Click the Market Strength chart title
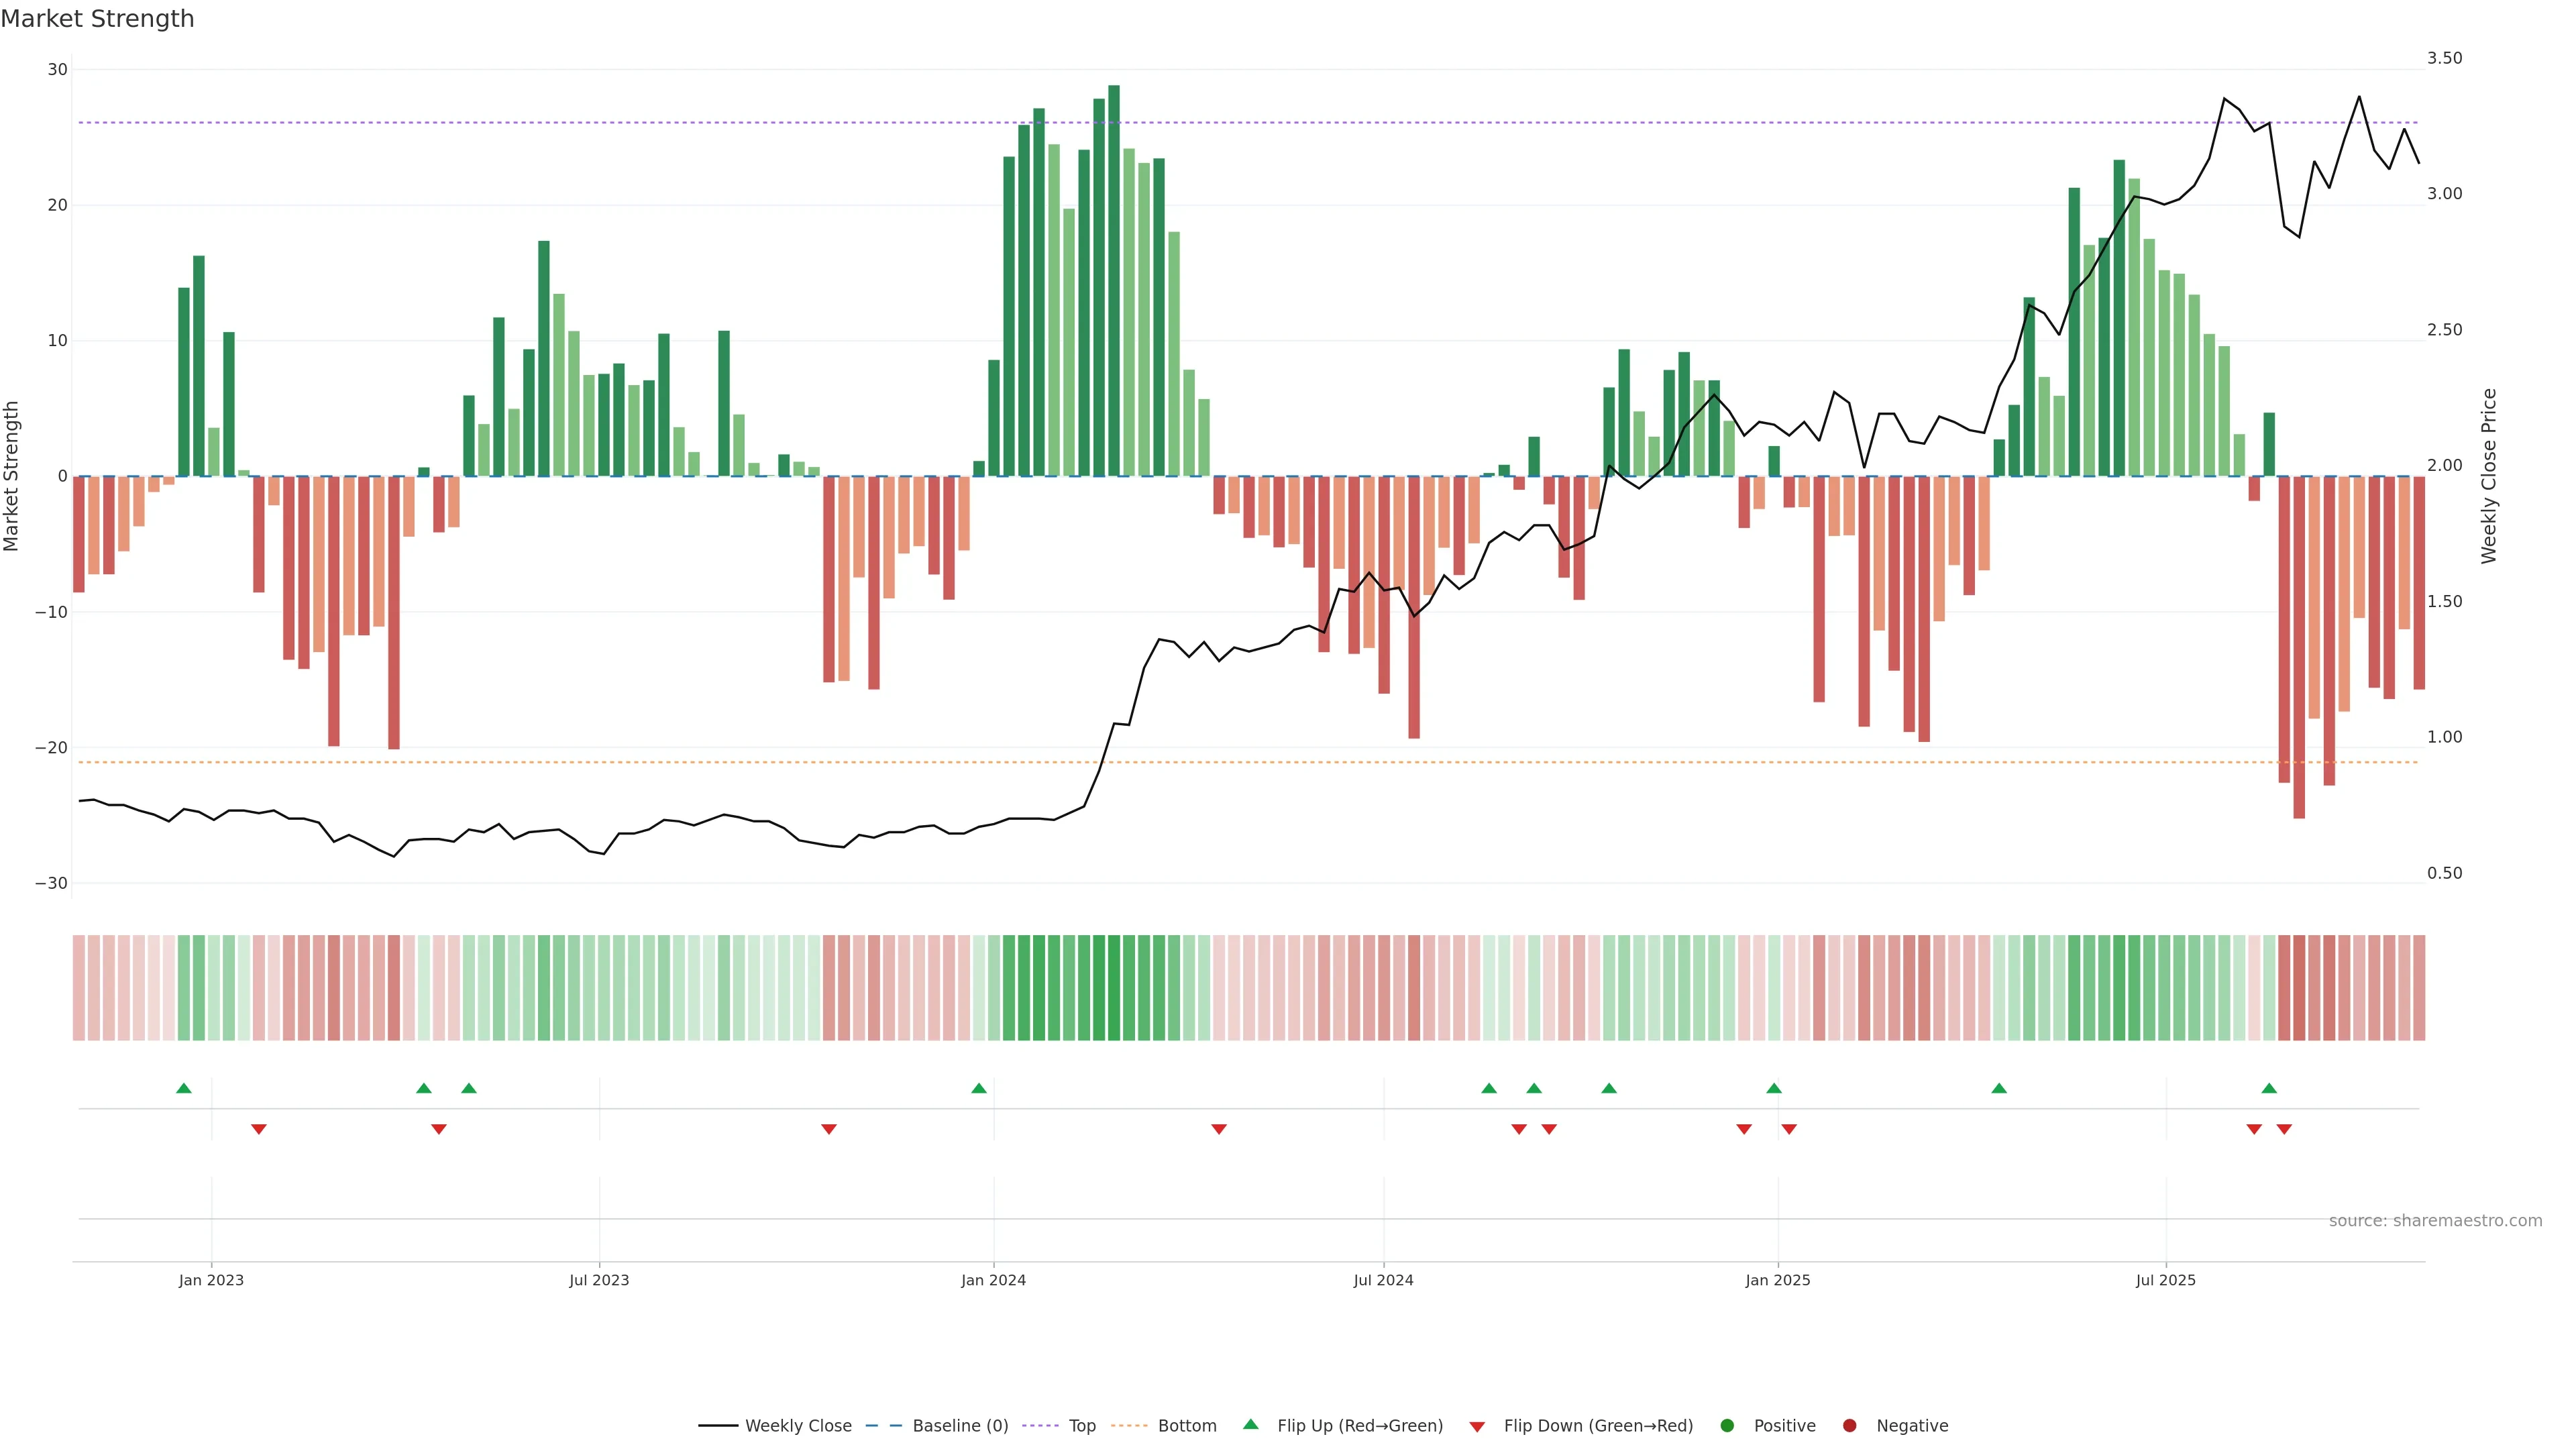 click(98, 19)
